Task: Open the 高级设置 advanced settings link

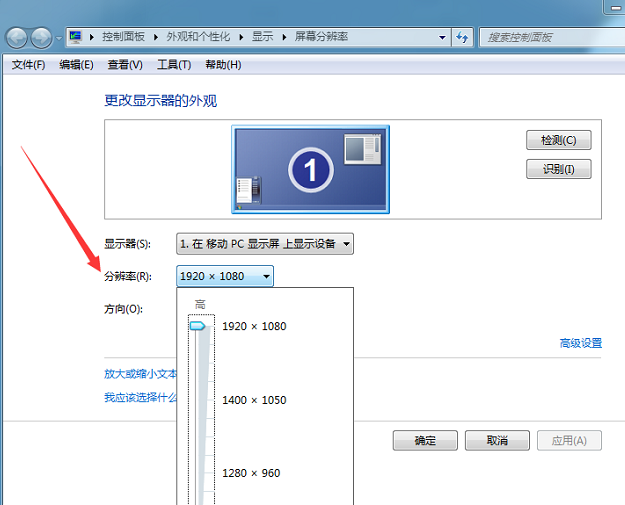Action: pyautogui.click(x=580, y=343)
